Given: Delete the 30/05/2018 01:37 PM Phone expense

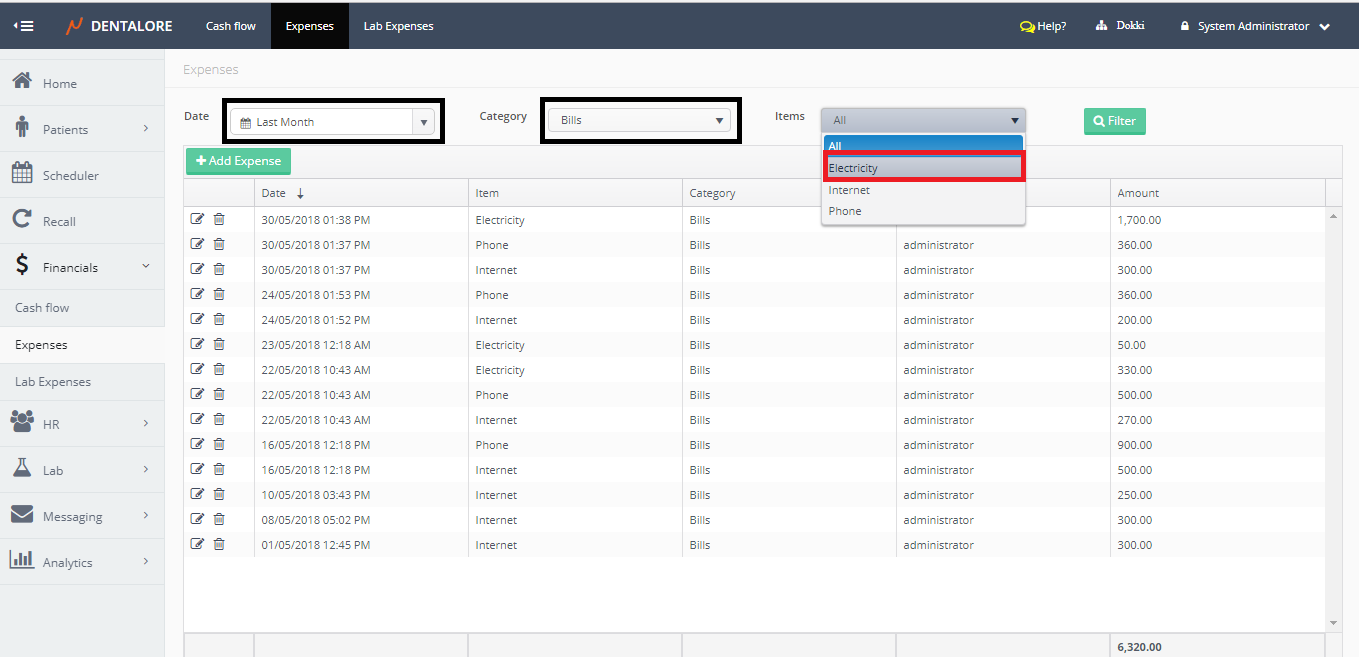Looking at the screenshot, I should tap(219, 244).
